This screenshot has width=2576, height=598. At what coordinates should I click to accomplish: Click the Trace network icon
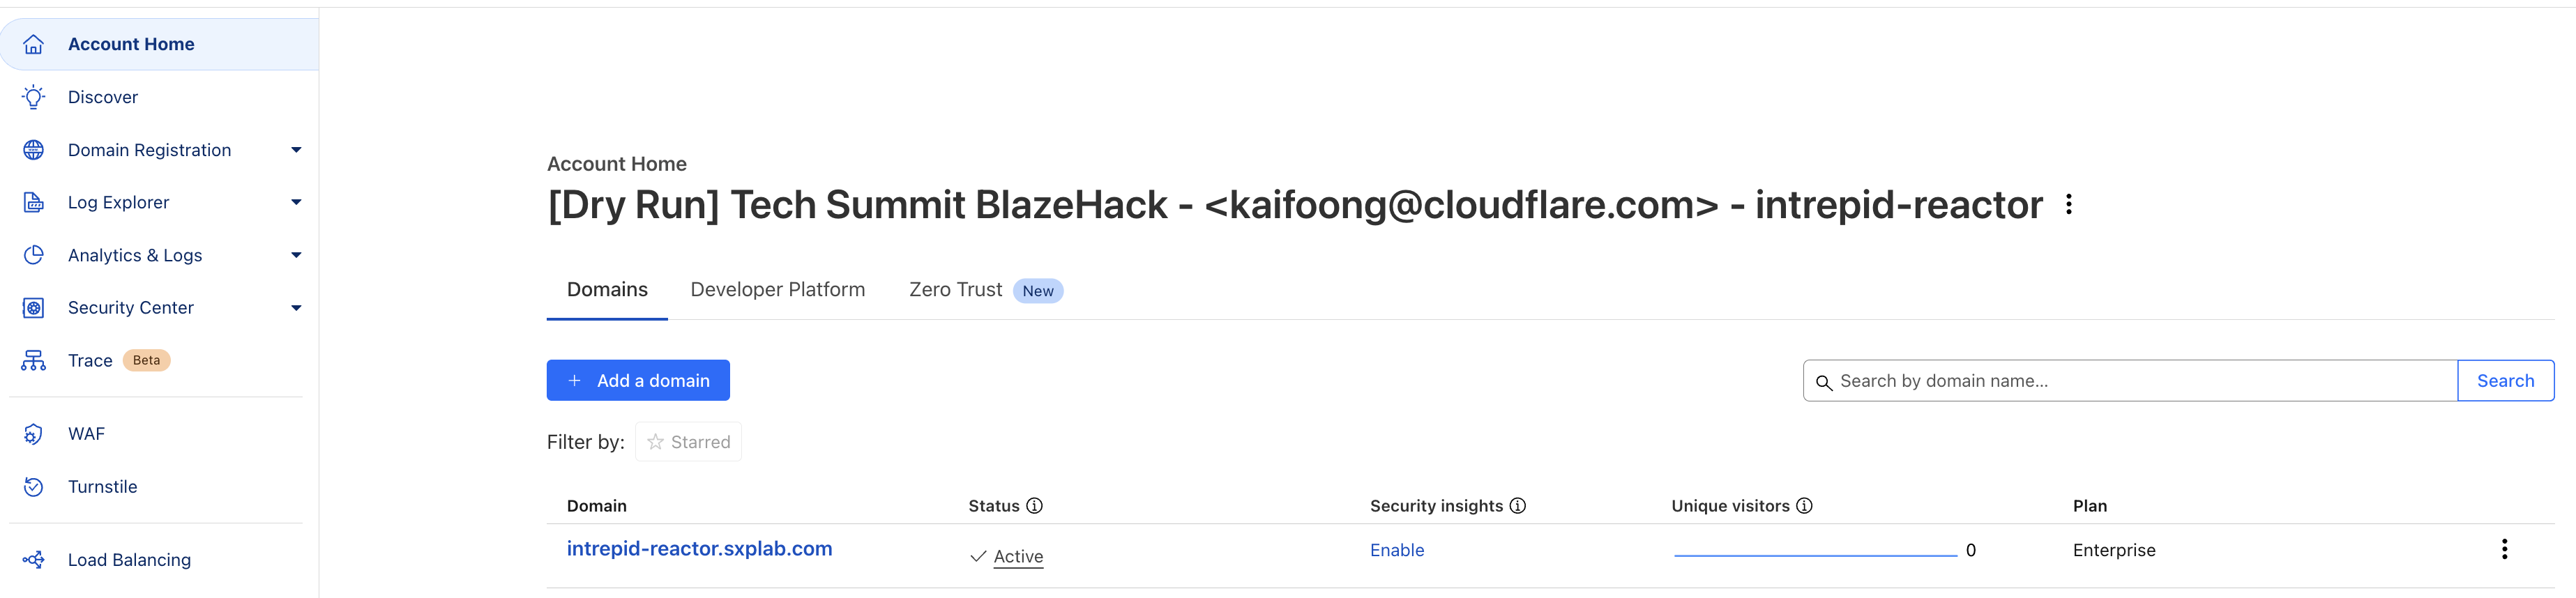(33, 361)
